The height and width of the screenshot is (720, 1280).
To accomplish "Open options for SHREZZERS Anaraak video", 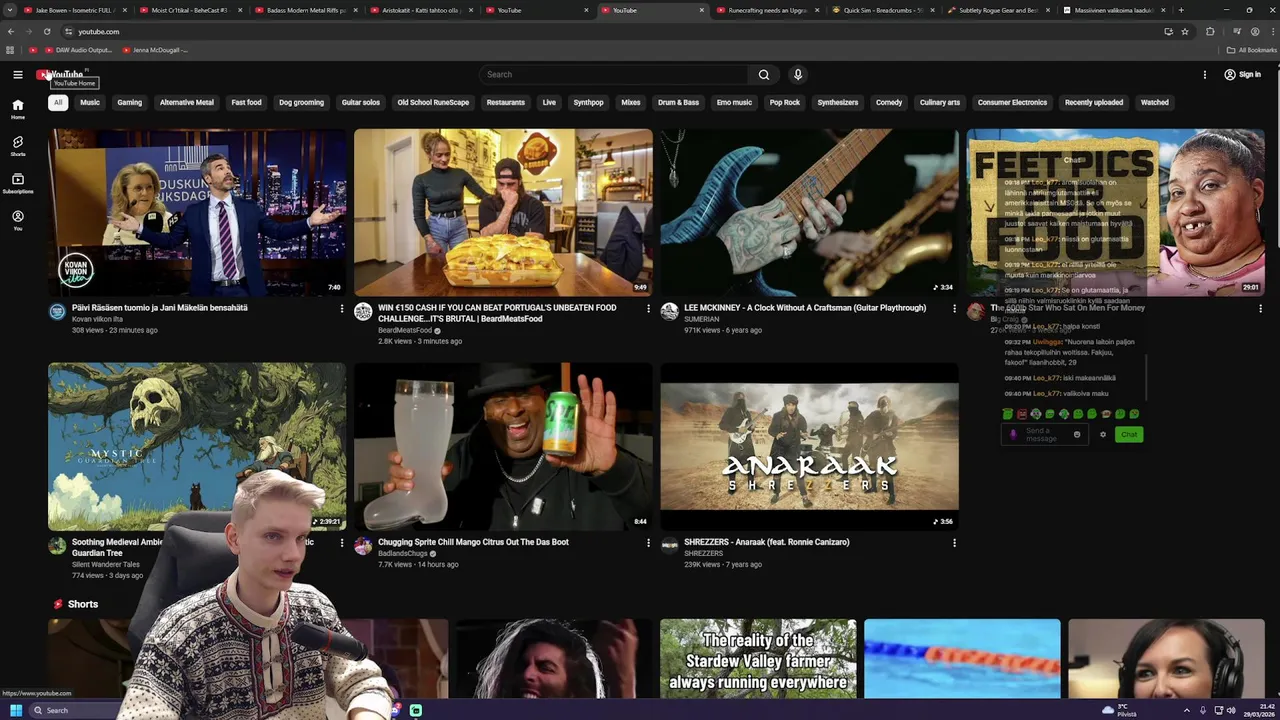I will (953, 542).
